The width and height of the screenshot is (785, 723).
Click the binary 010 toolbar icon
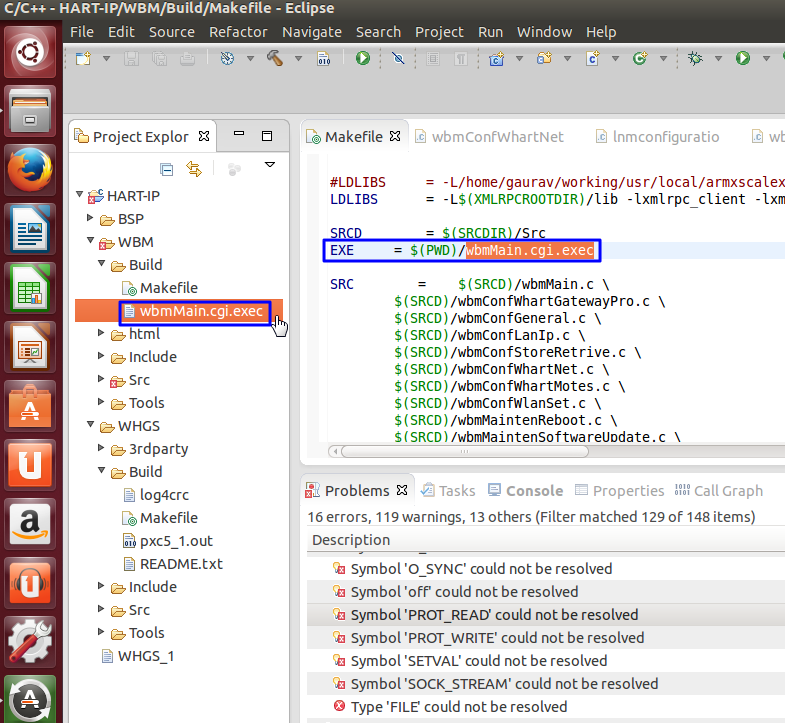tap(324, 58)
